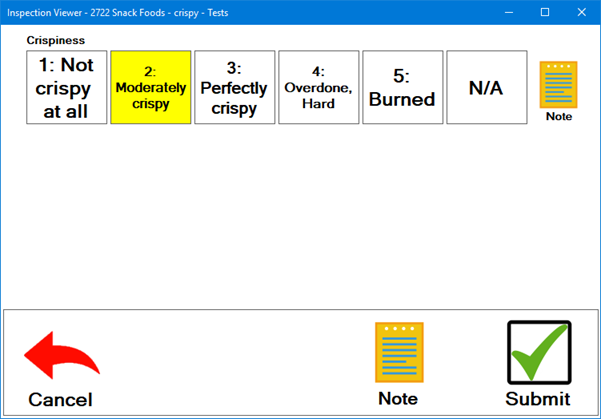This screenshot has height=419, width=601.
Task: Click the Inspection Viewer title bar text
Action: point(120,12)
